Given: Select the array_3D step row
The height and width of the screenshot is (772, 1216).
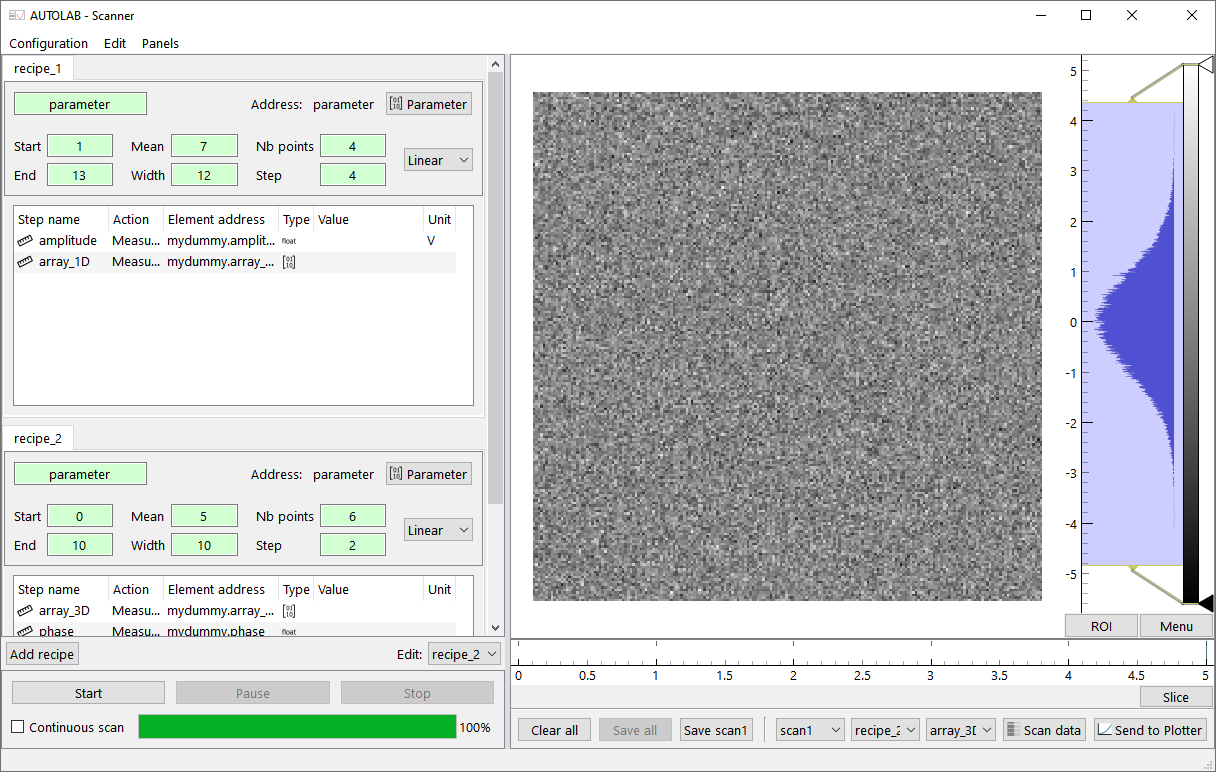Looking at the screenshot, I should tap(236, 610).
